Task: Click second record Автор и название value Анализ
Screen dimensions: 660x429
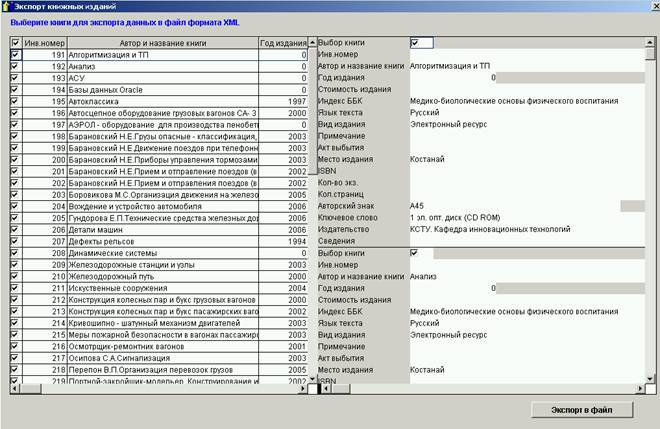Action: pyautogui.click(x=423, y=277)
